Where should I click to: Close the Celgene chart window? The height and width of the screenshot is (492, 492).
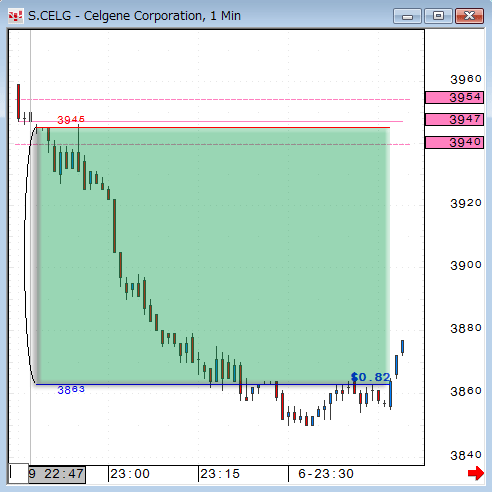(x=469, y=16)
